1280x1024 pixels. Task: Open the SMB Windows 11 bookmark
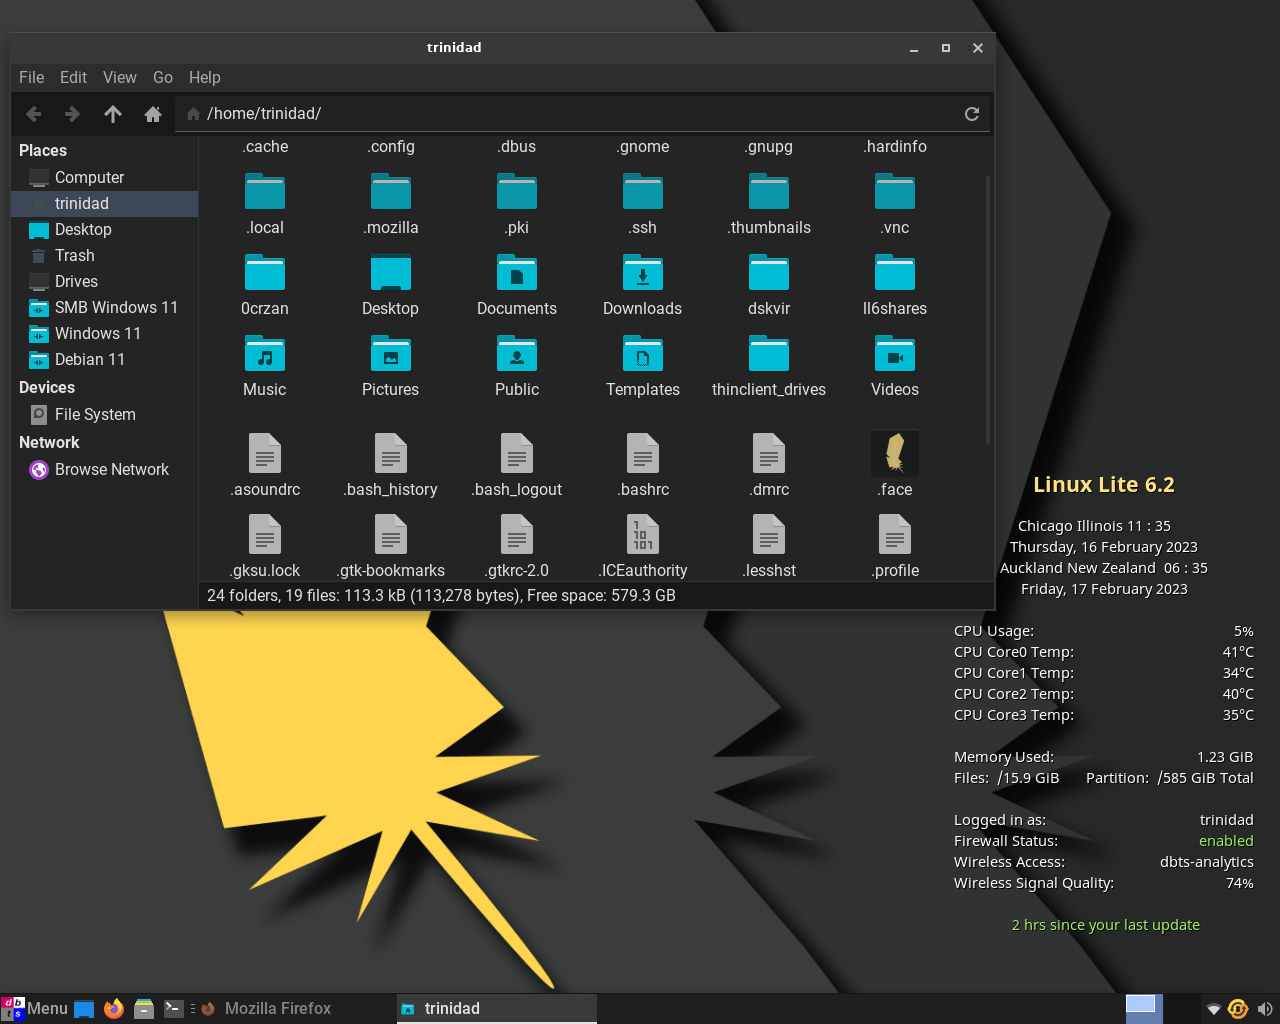coord(105,307)
